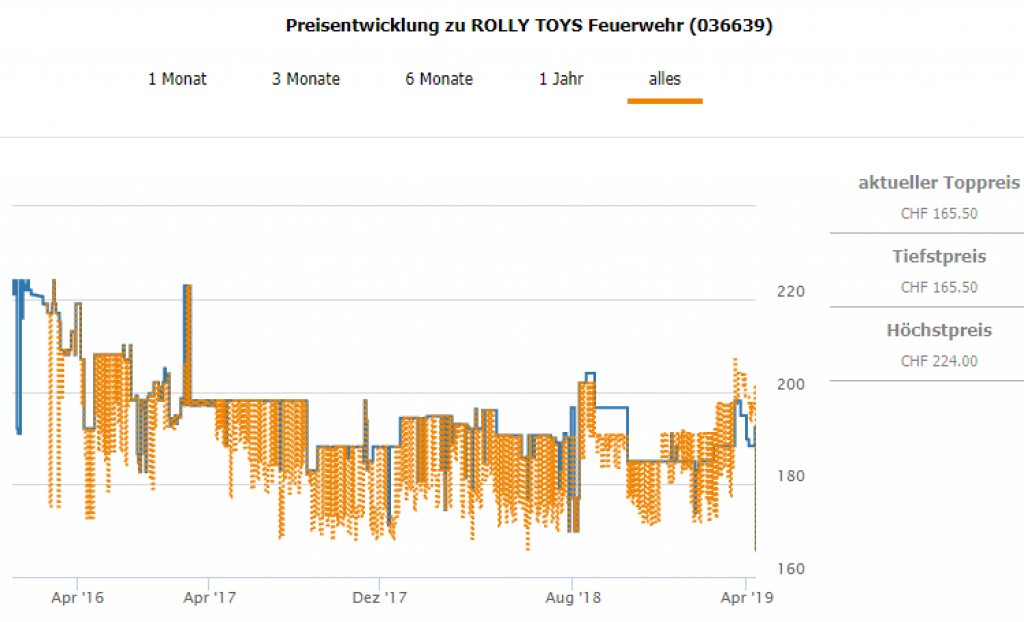Select the '1 Monat' time range tab
Viewport: 1024px width, 622px height.
click(x=177, y=79)
